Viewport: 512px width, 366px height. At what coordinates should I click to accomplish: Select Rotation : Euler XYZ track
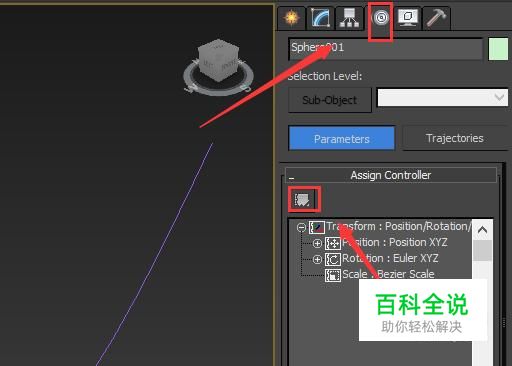tap(390, 258)
